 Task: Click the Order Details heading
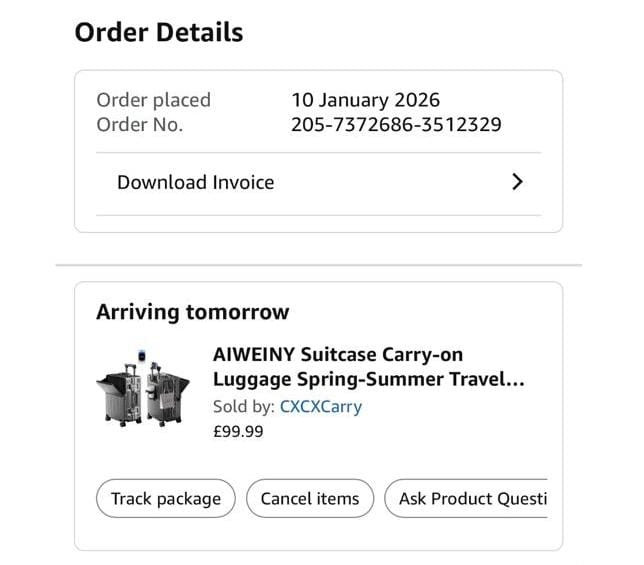(159, 32)
